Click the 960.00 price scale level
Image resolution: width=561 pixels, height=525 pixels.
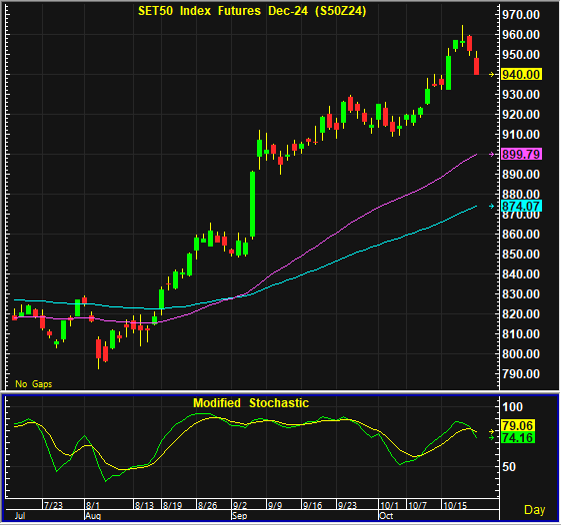pyautogui.click(x=521, y=35)
